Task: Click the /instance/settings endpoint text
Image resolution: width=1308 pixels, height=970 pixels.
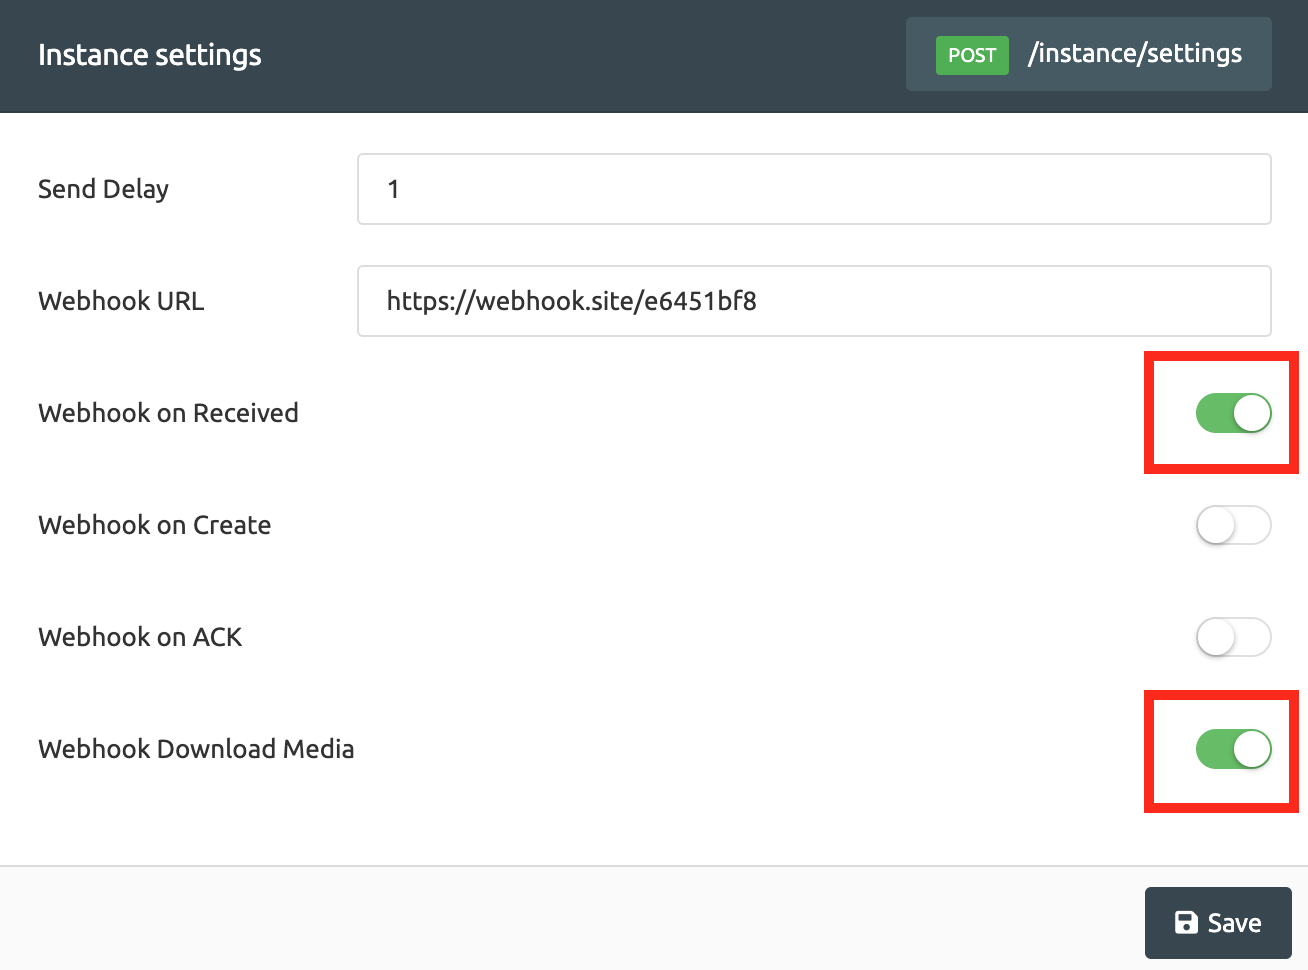Action: pos(1135,54)
